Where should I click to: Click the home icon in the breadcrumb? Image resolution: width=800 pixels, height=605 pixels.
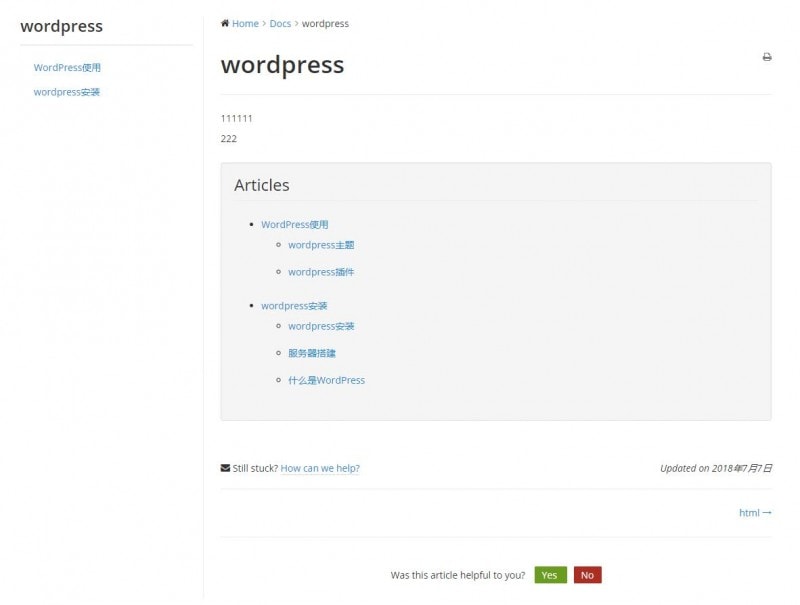(225, 23)
